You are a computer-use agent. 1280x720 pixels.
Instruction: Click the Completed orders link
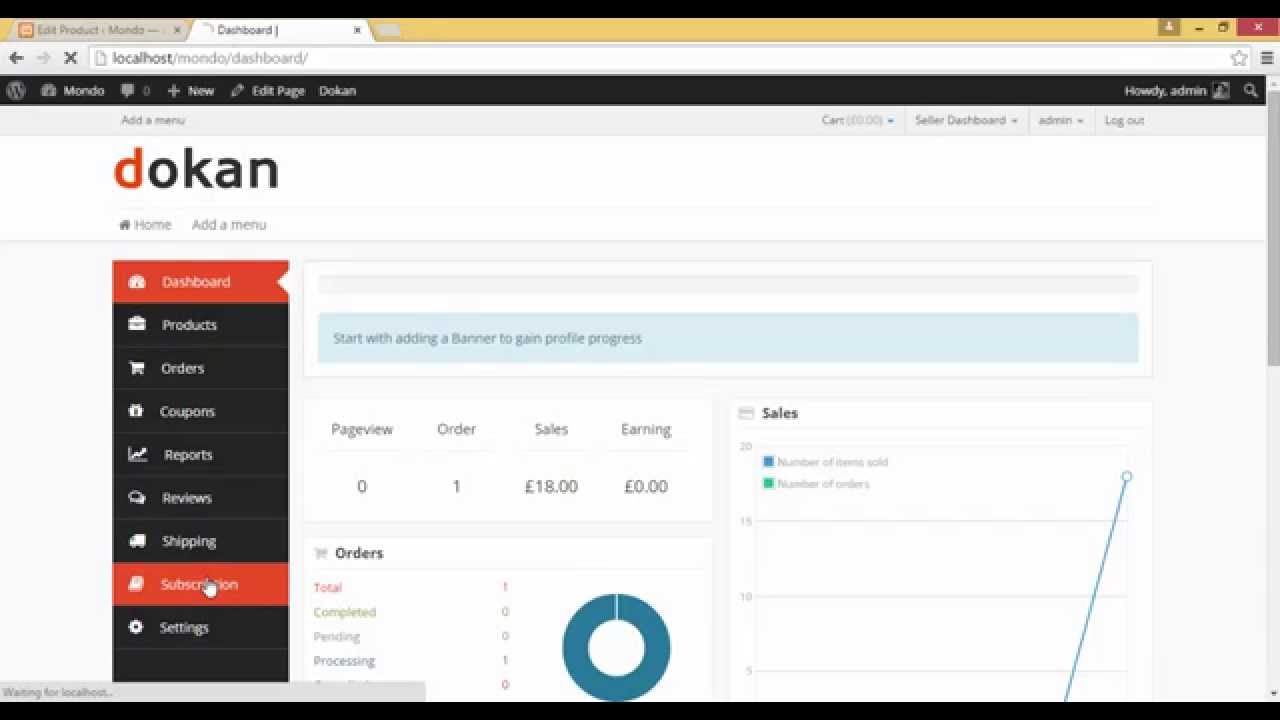pyautogui.click(x=345, y=612)
